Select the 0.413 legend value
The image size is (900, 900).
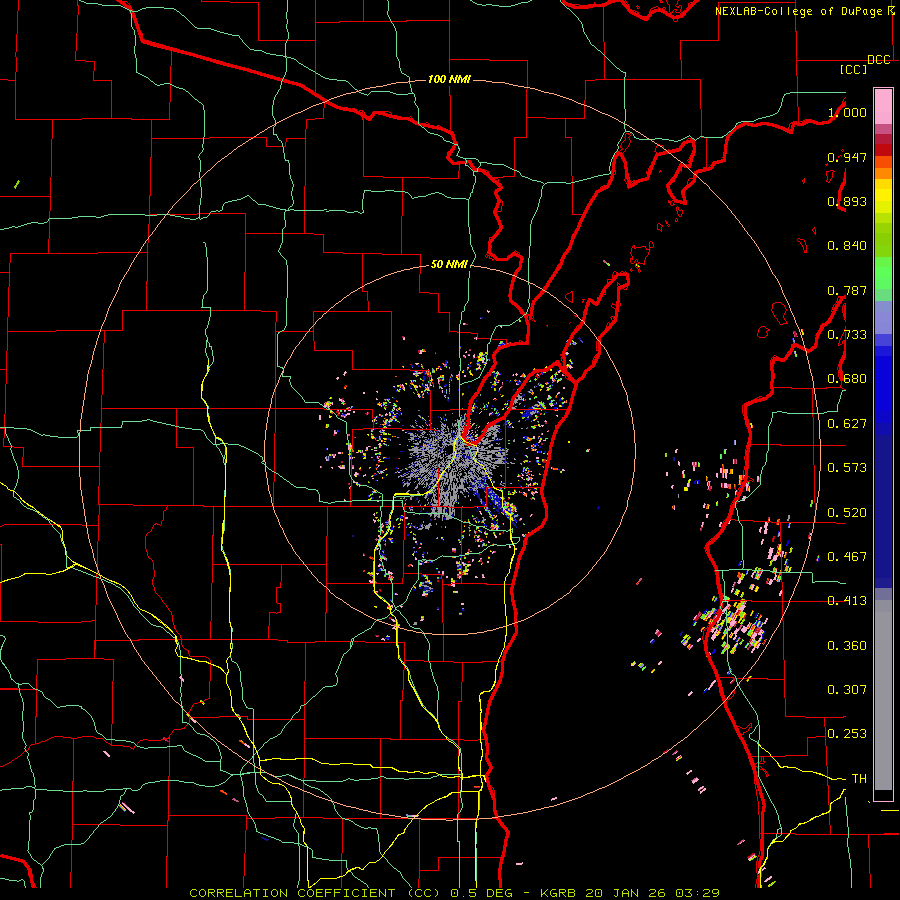(847, 601)
